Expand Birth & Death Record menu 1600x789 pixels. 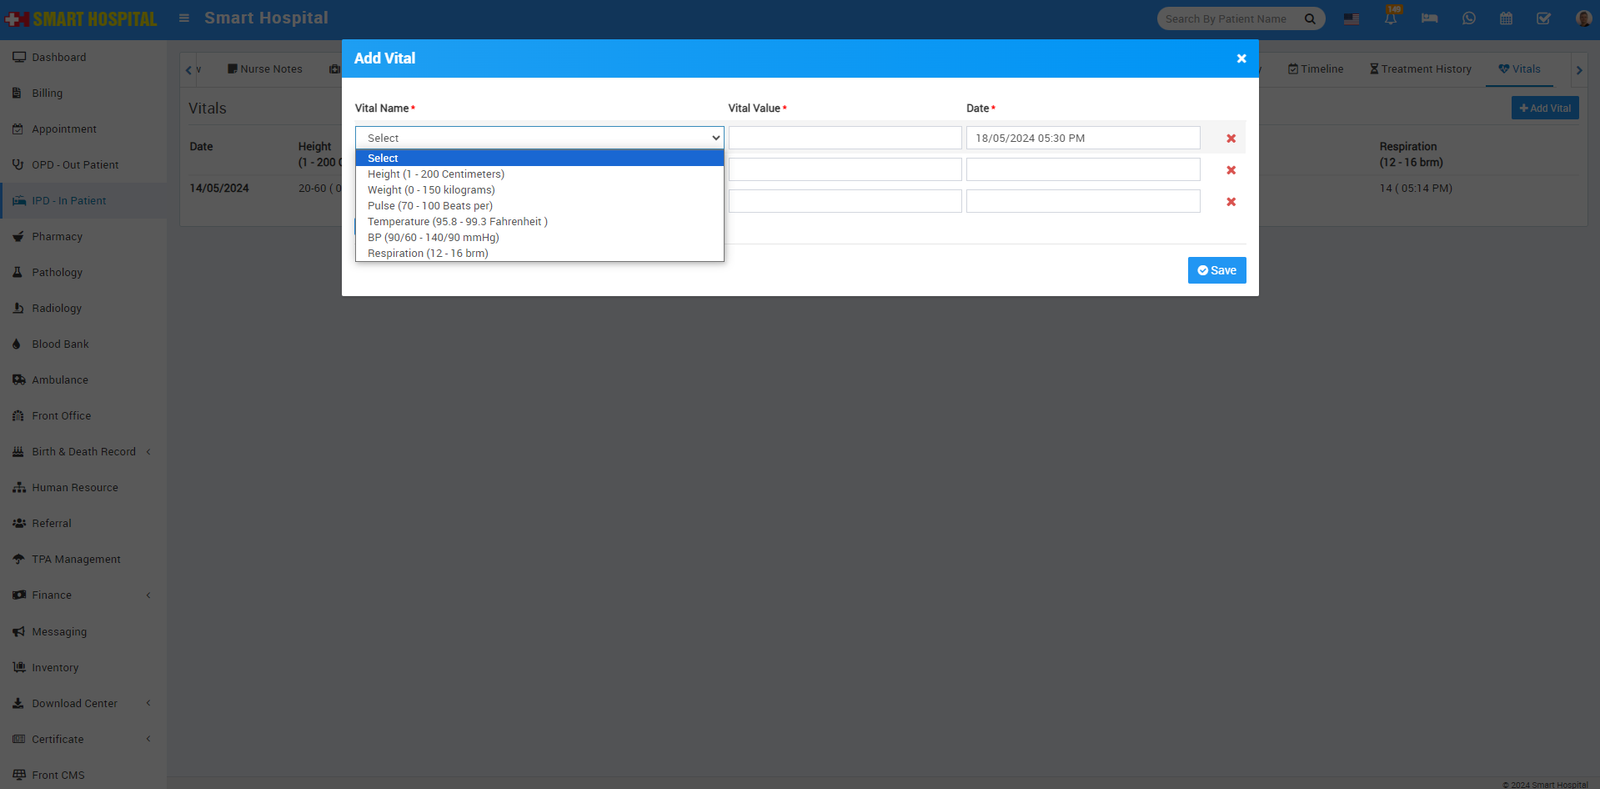(x=84, y=452)
